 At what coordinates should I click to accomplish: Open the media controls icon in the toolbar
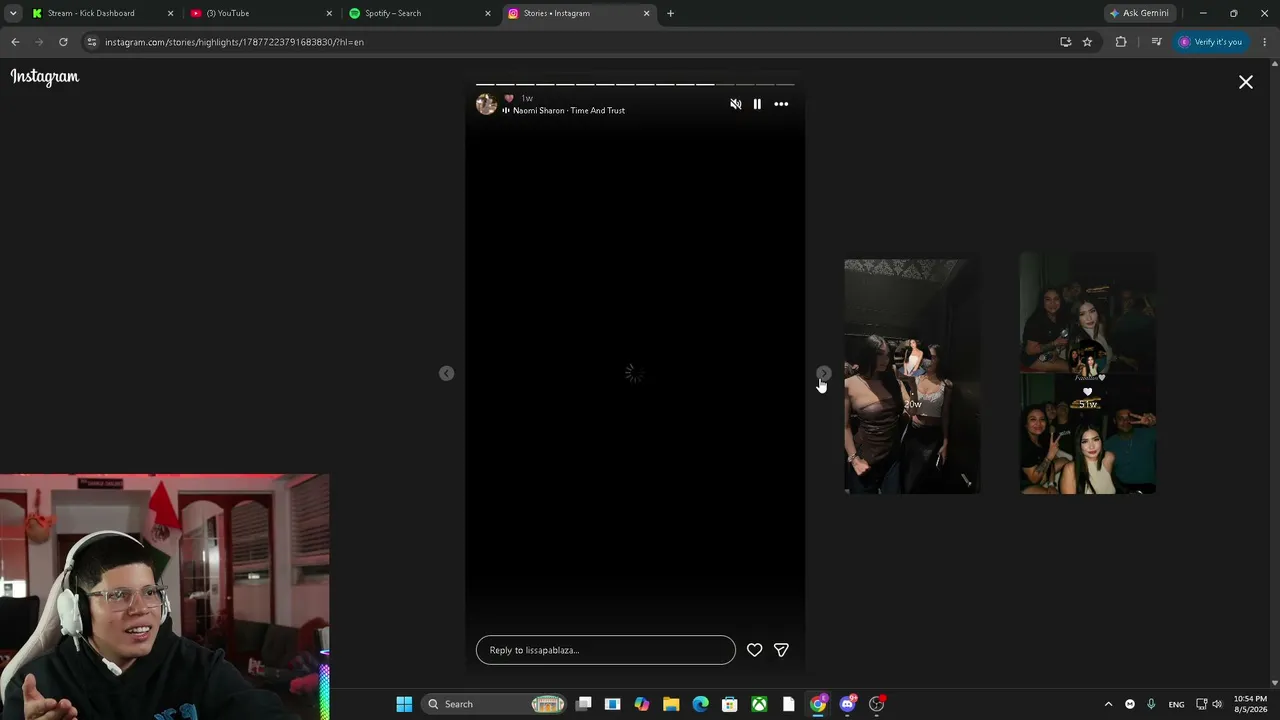click(x=1156, y=42)
